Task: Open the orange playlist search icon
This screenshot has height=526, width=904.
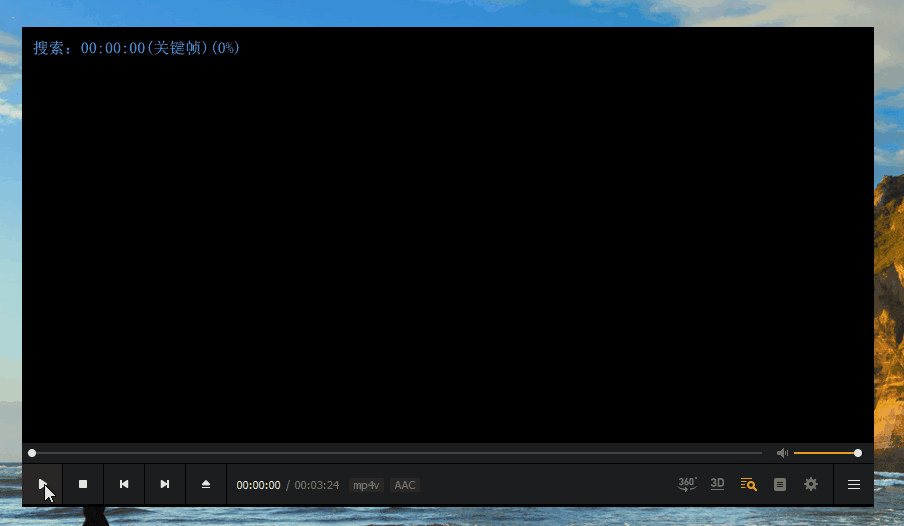Action: [x=748, y=484]
